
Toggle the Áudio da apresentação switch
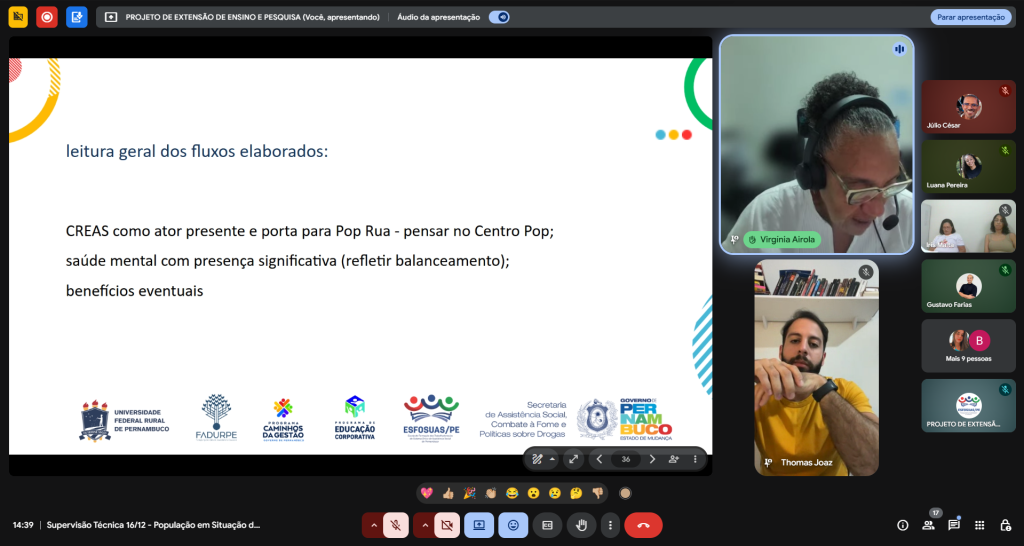[499, 17]
